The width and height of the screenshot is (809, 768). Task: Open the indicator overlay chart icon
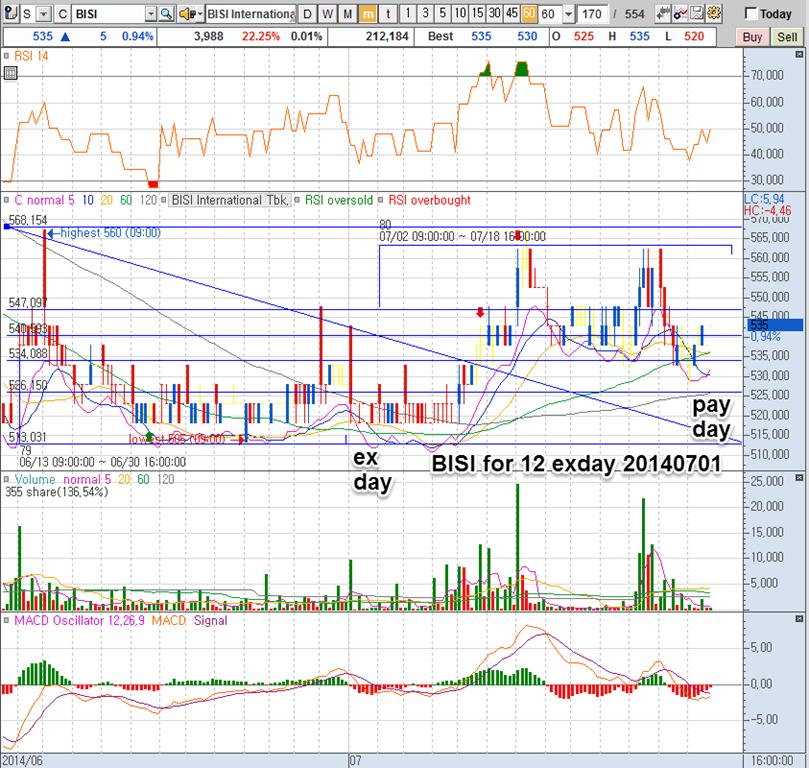(681, 13)
